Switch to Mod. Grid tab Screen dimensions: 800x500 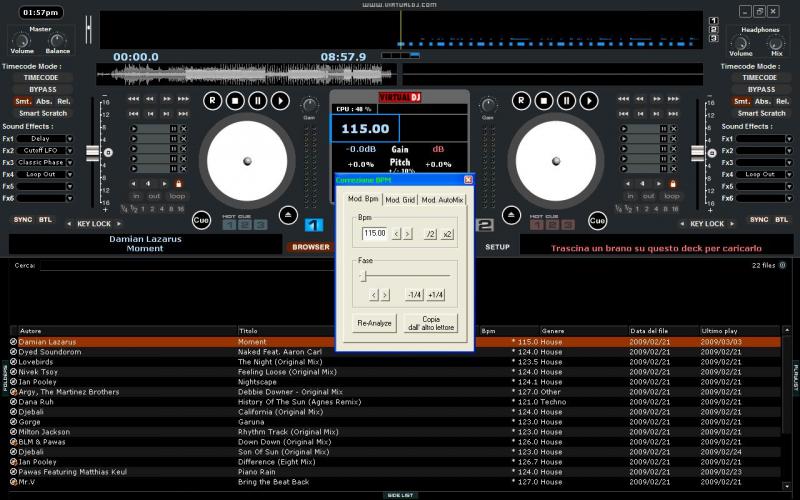coord(400,200)
